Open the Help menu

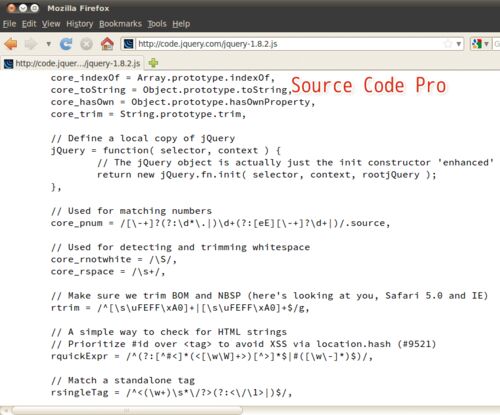(x=181, y=24)
